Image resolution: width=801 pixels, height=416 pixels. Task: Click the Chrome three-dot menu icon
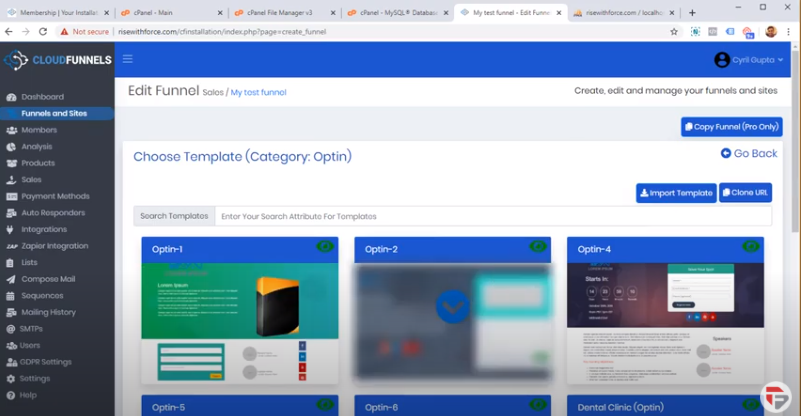pyautogui.click(x=789, y=31)
